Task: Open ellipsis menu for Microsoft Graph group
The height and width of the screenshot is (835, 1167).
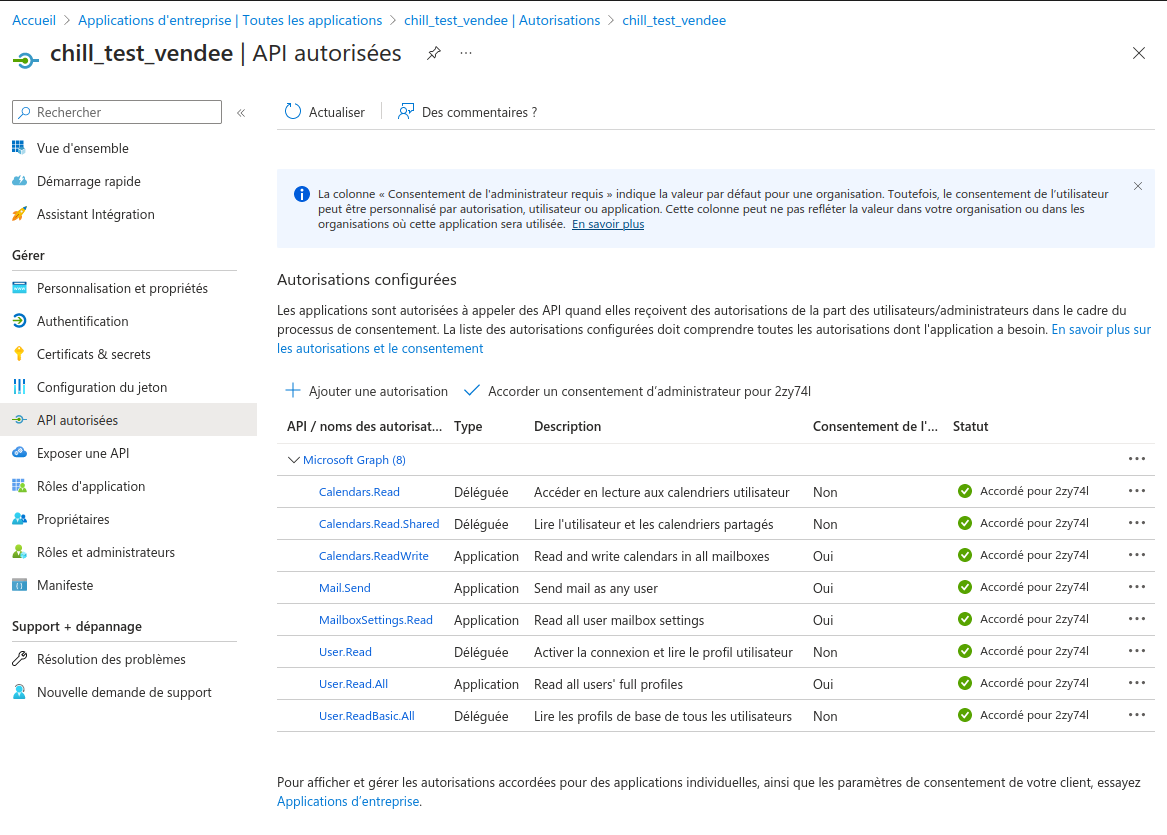Action: [x=1136, y=459]
